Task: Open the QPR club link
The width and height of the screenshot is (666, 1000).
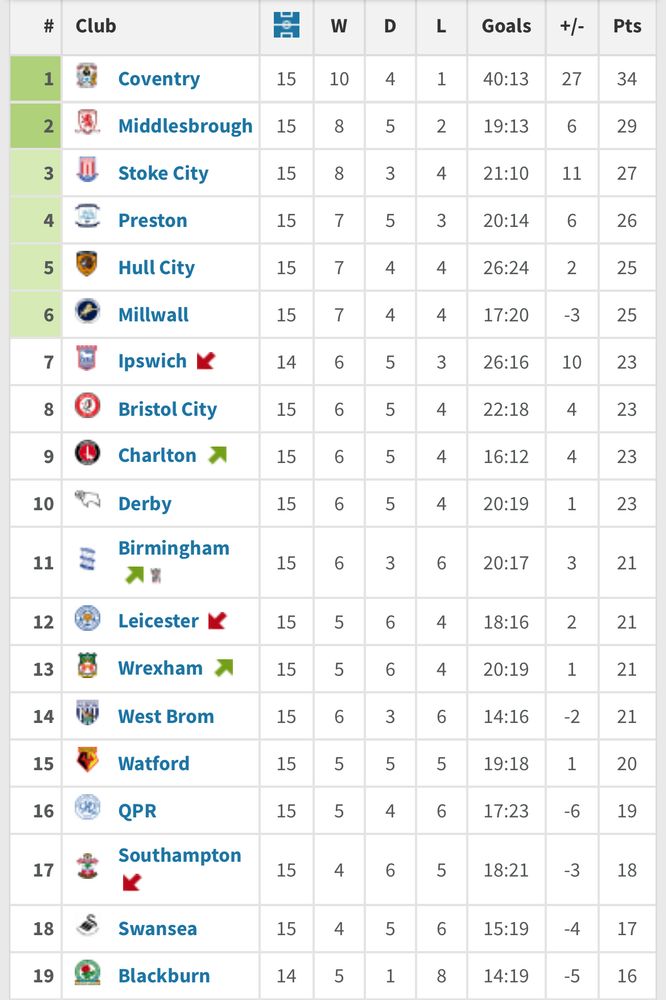Action: pos(137,811)
